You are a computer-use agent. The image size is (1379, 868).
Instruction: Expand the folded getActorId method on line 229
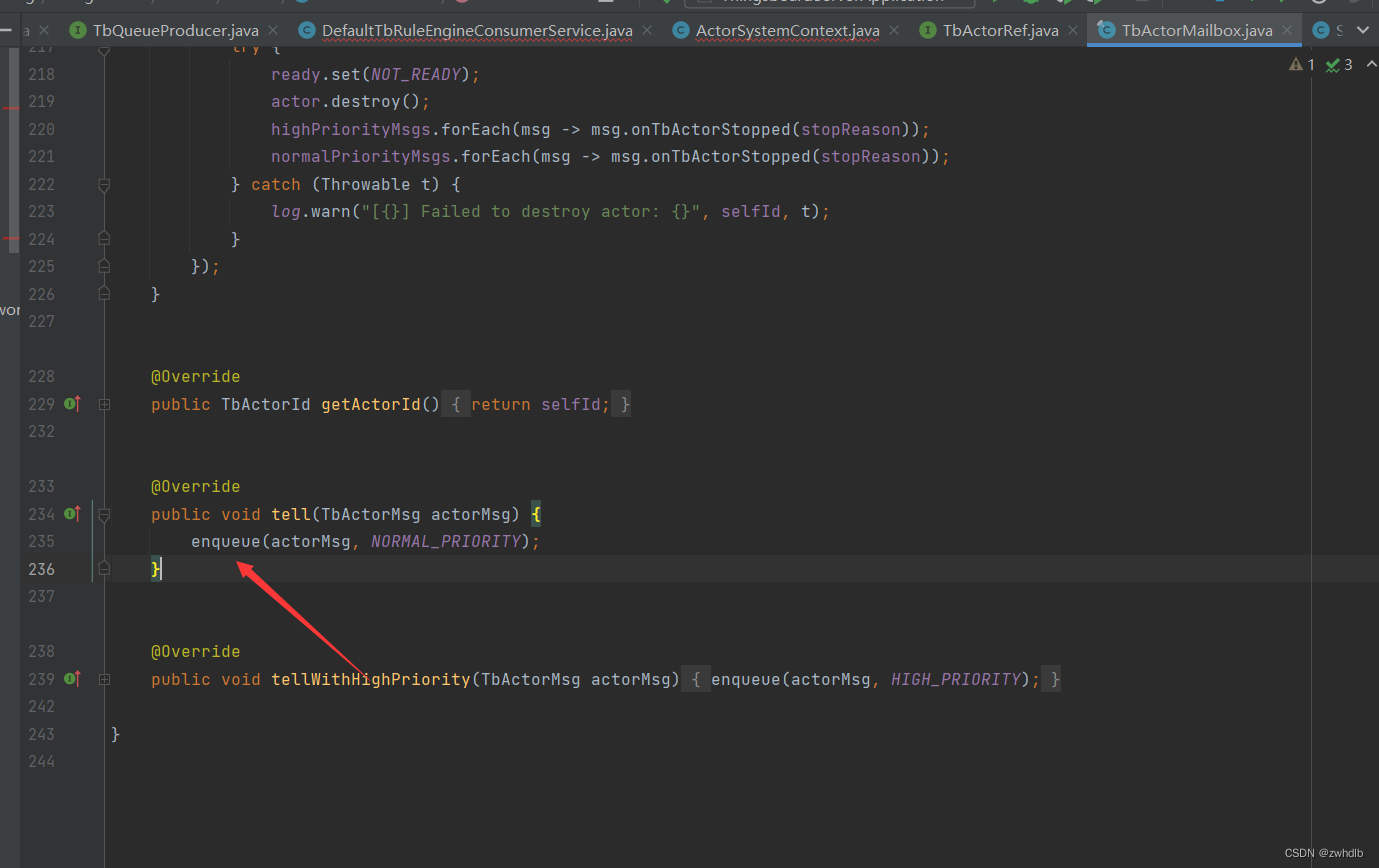pos(104,404)
